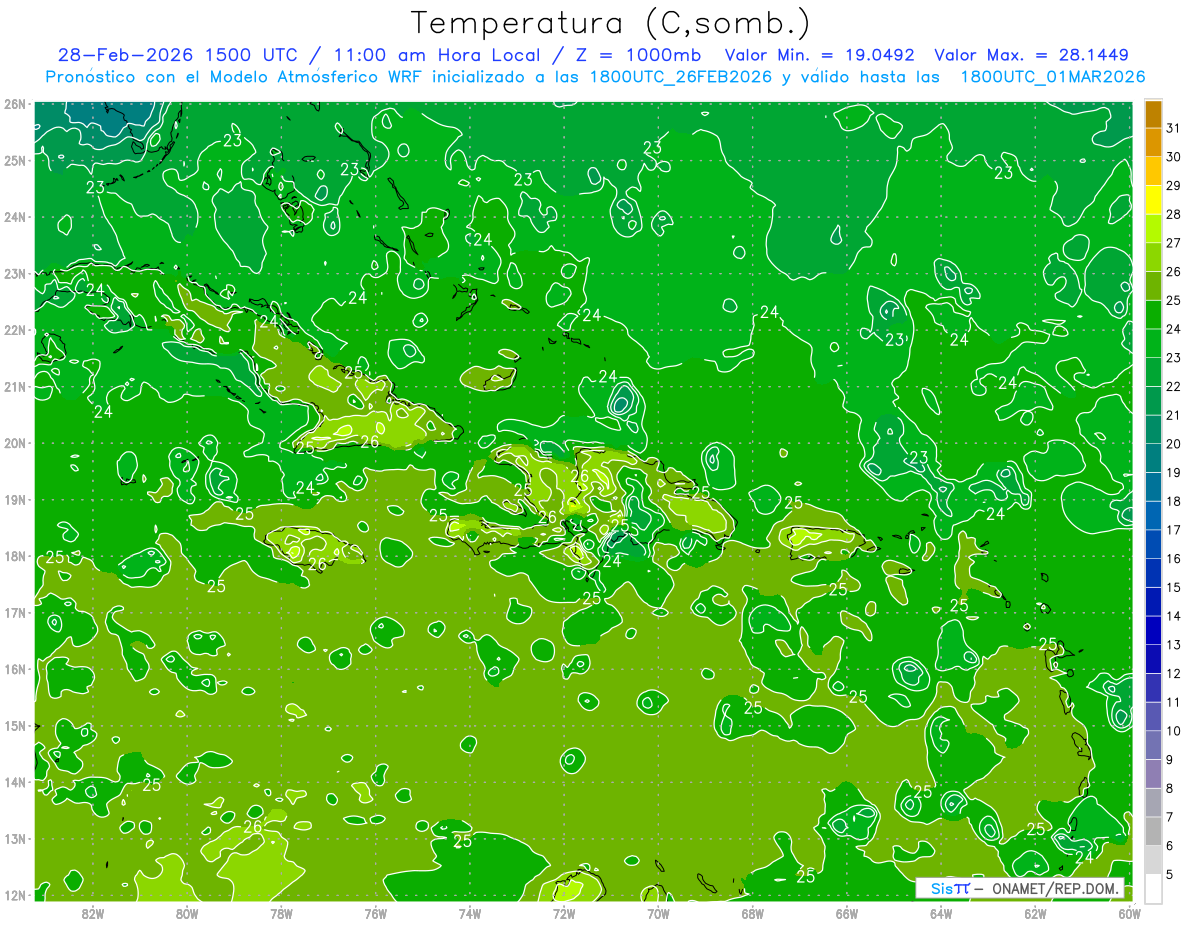
Task: Click longitude axis label '72W'
Action: [x=564, y=913]
